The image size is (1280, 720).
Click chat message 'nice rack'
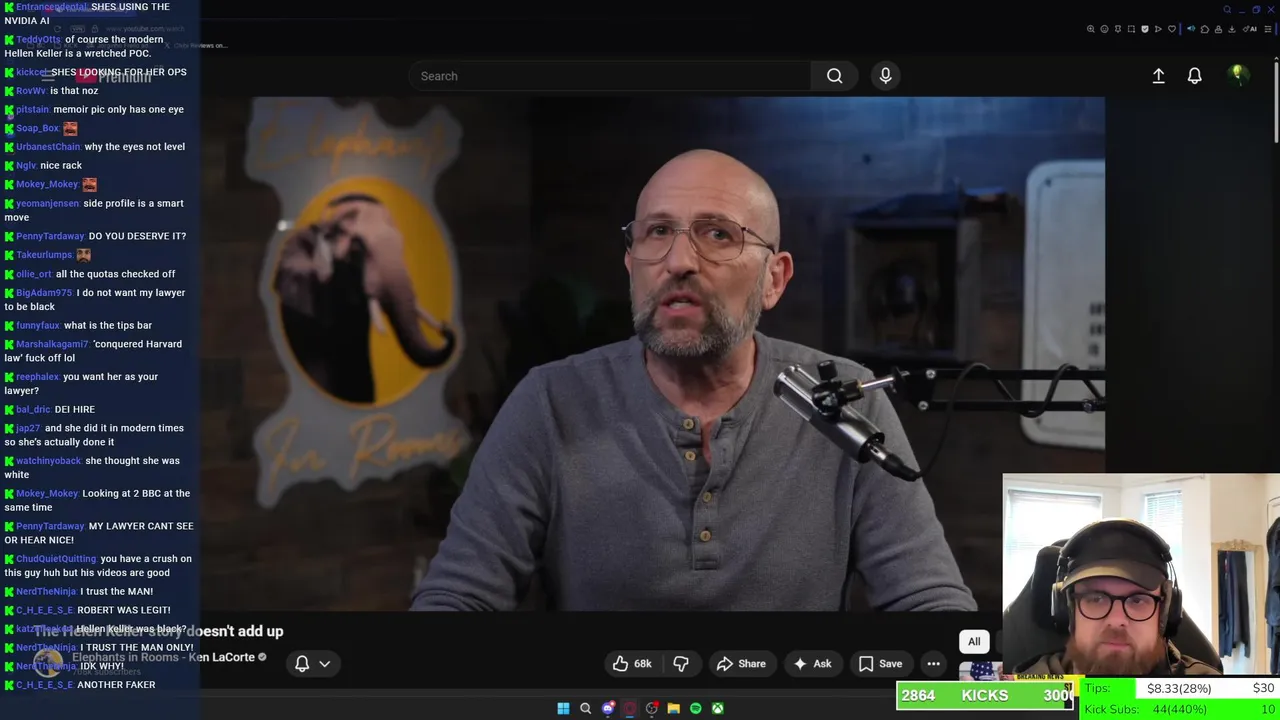point(61,166)
